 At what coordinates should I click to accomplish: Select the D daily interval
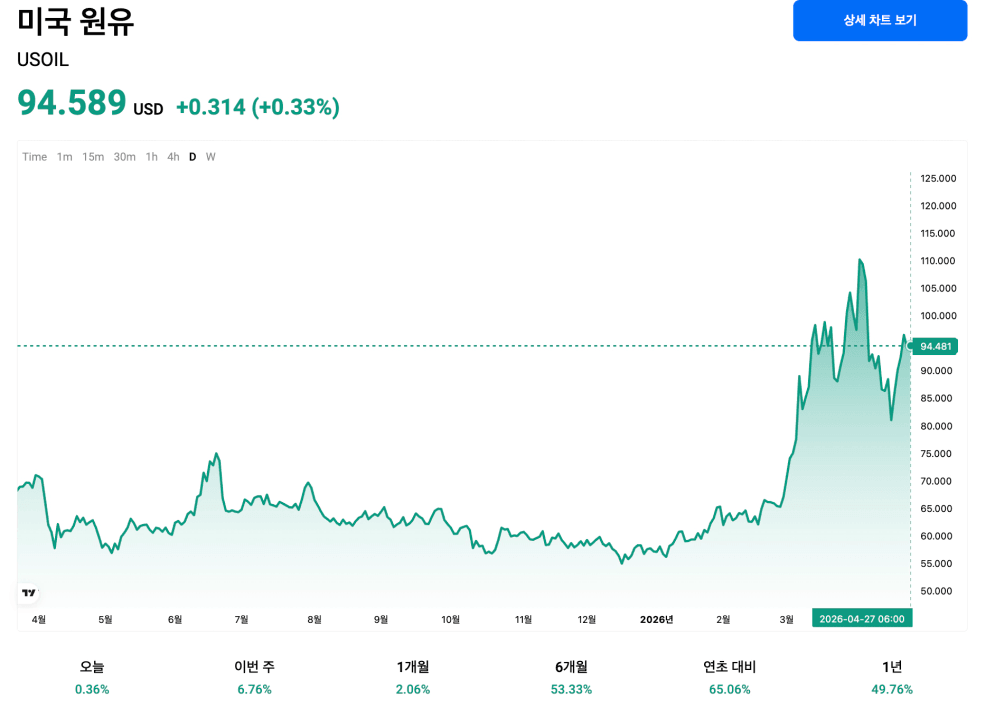click(193, 157)
